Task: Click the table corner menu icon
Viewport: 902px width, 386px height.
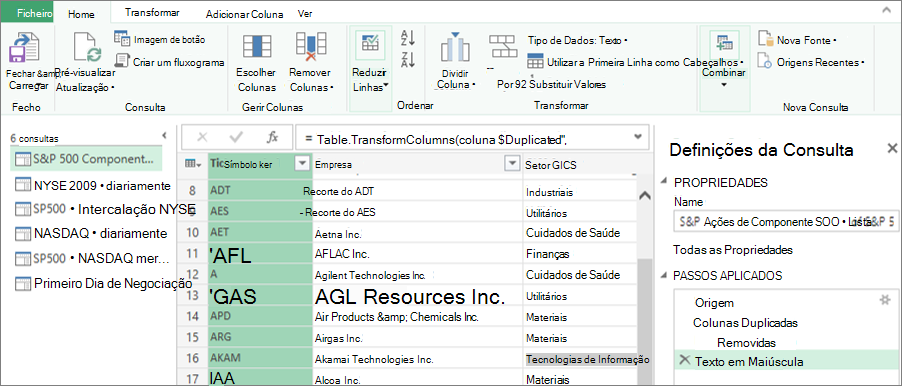Action: (193, 164)
